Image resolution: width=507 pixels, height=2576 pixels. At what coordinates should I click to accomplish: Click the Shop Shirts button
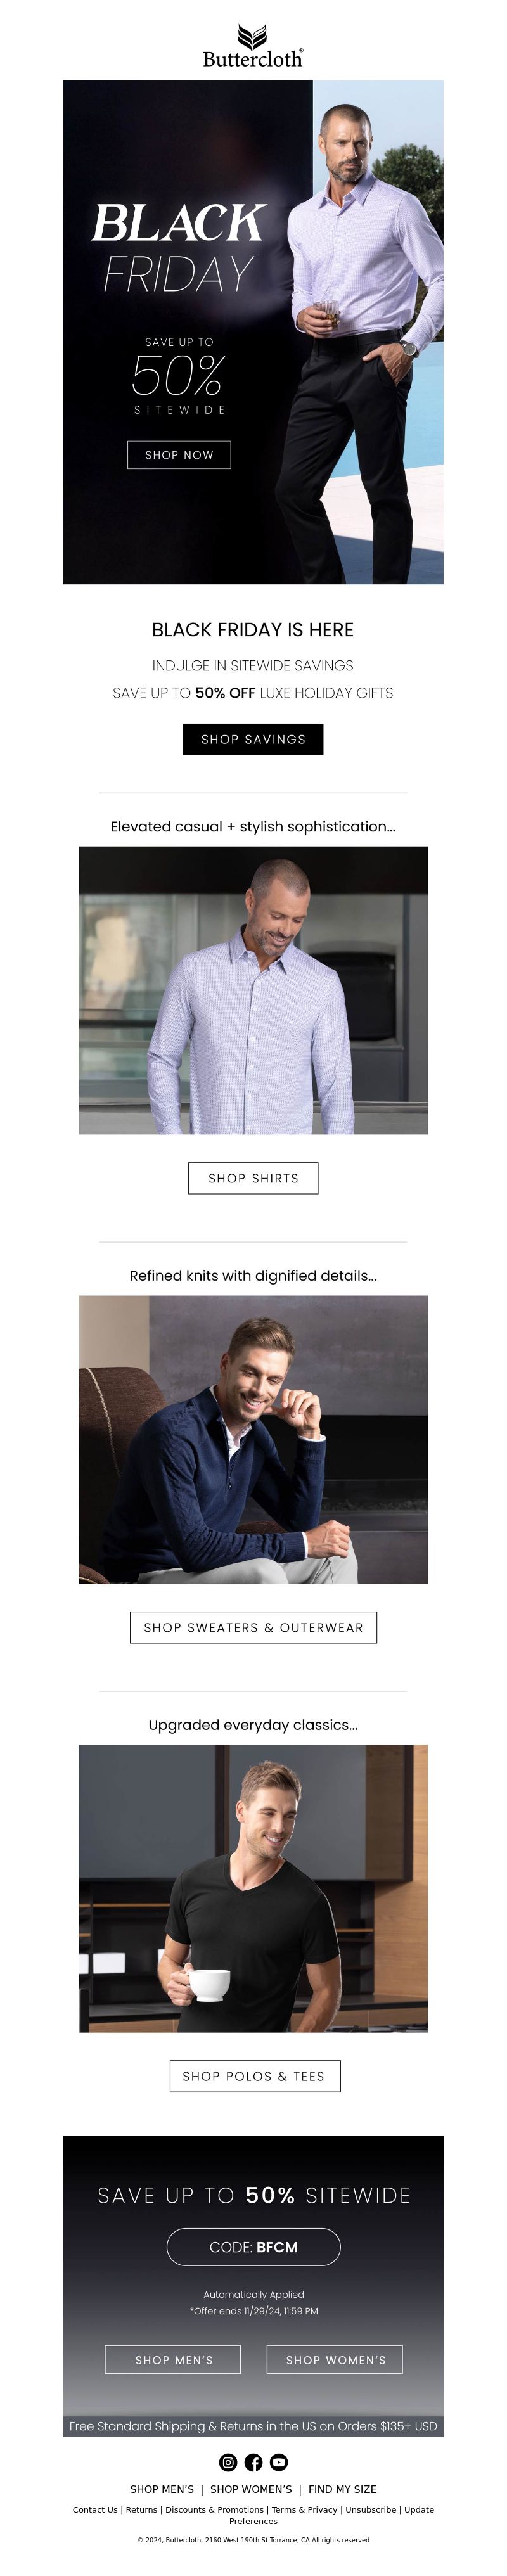tap(253, 1178)
